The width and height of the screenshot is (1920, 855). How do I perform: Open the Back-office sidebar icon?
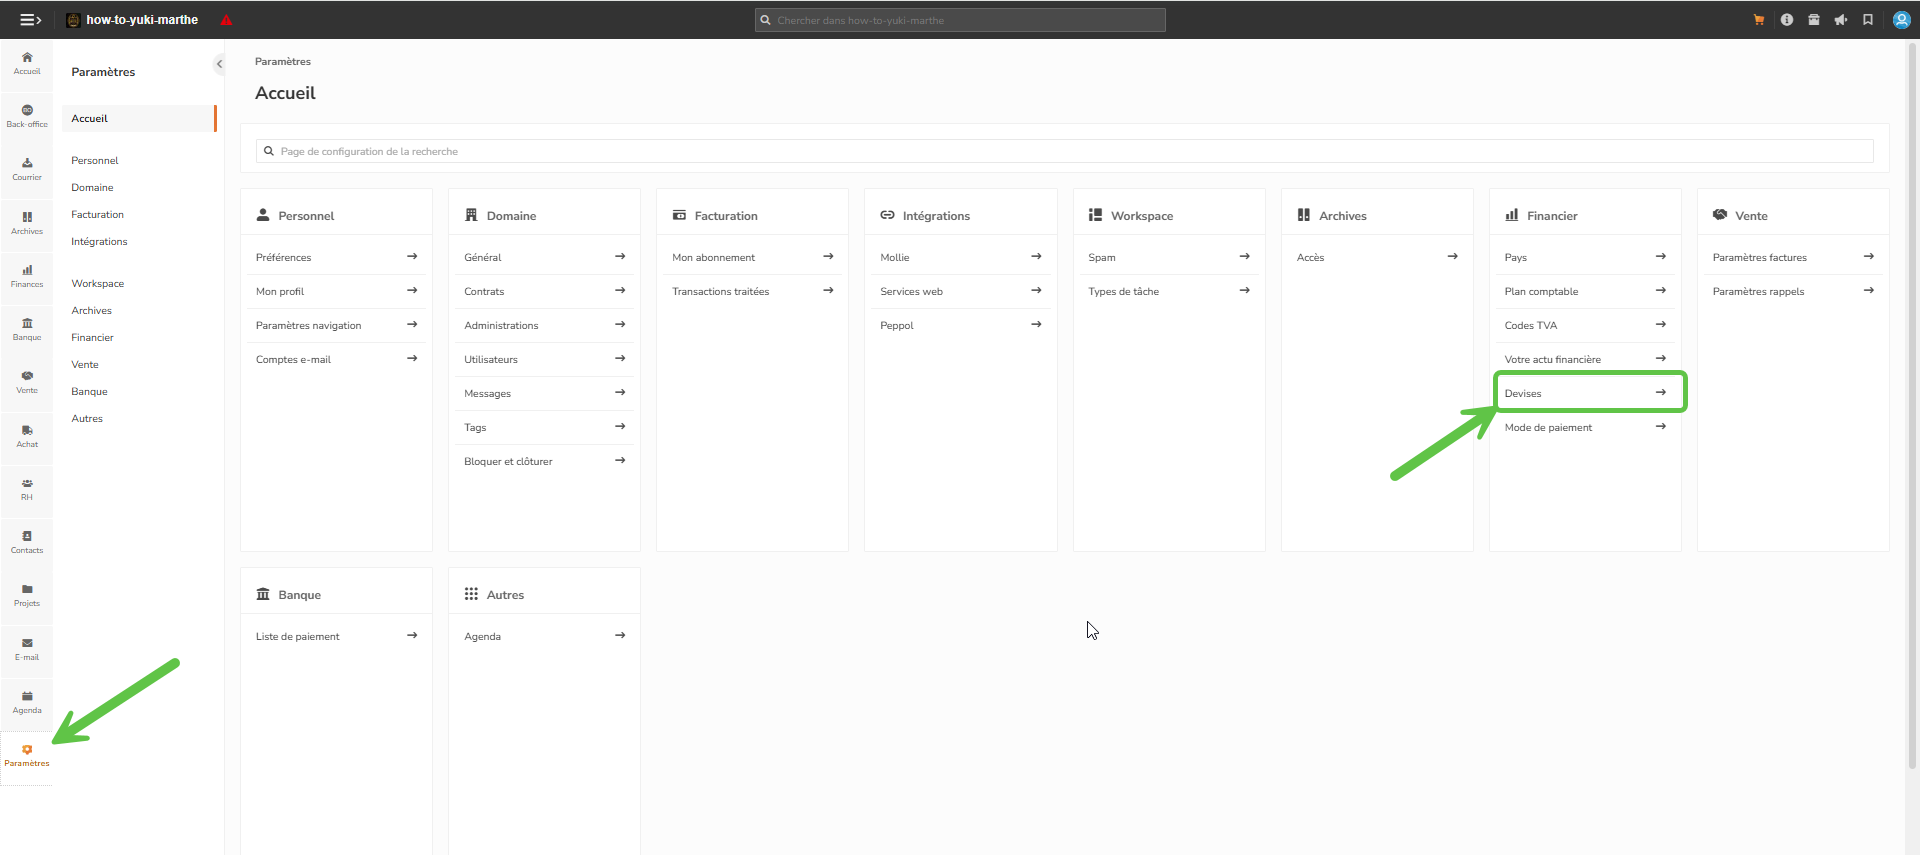(x=27, y=116)
